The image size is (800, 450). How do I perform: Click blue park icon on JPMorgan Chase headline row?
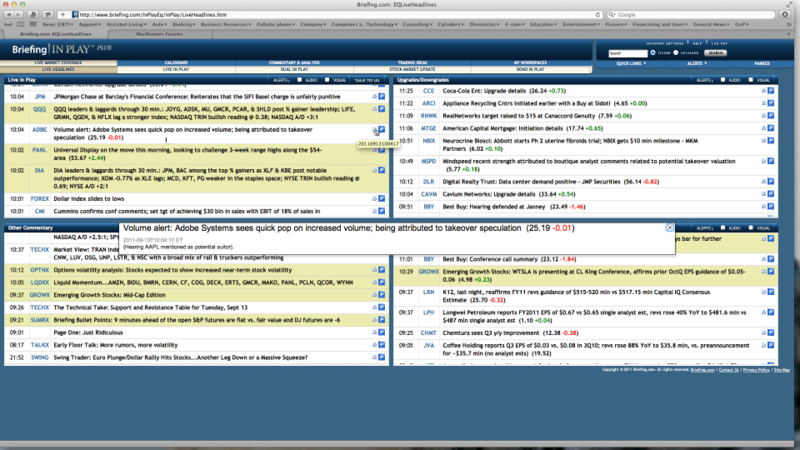(382, 96)
